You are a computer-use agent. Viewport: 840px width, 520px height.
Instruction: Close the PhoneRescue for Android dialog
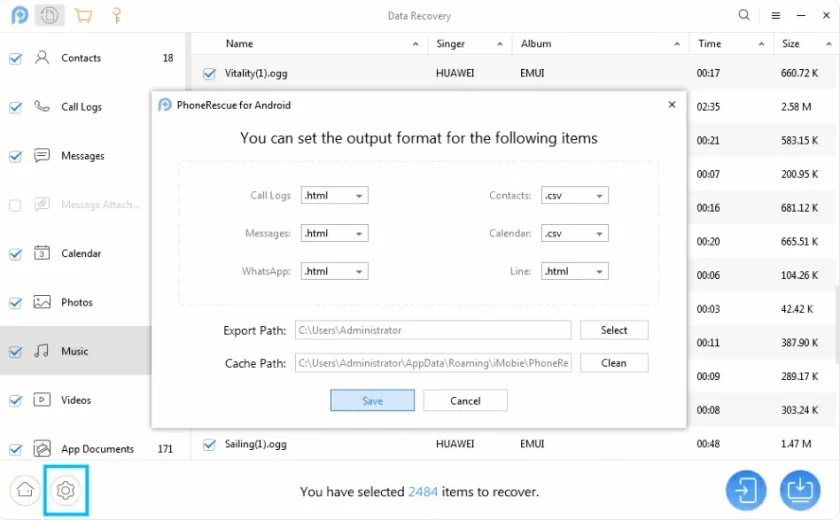672,104
